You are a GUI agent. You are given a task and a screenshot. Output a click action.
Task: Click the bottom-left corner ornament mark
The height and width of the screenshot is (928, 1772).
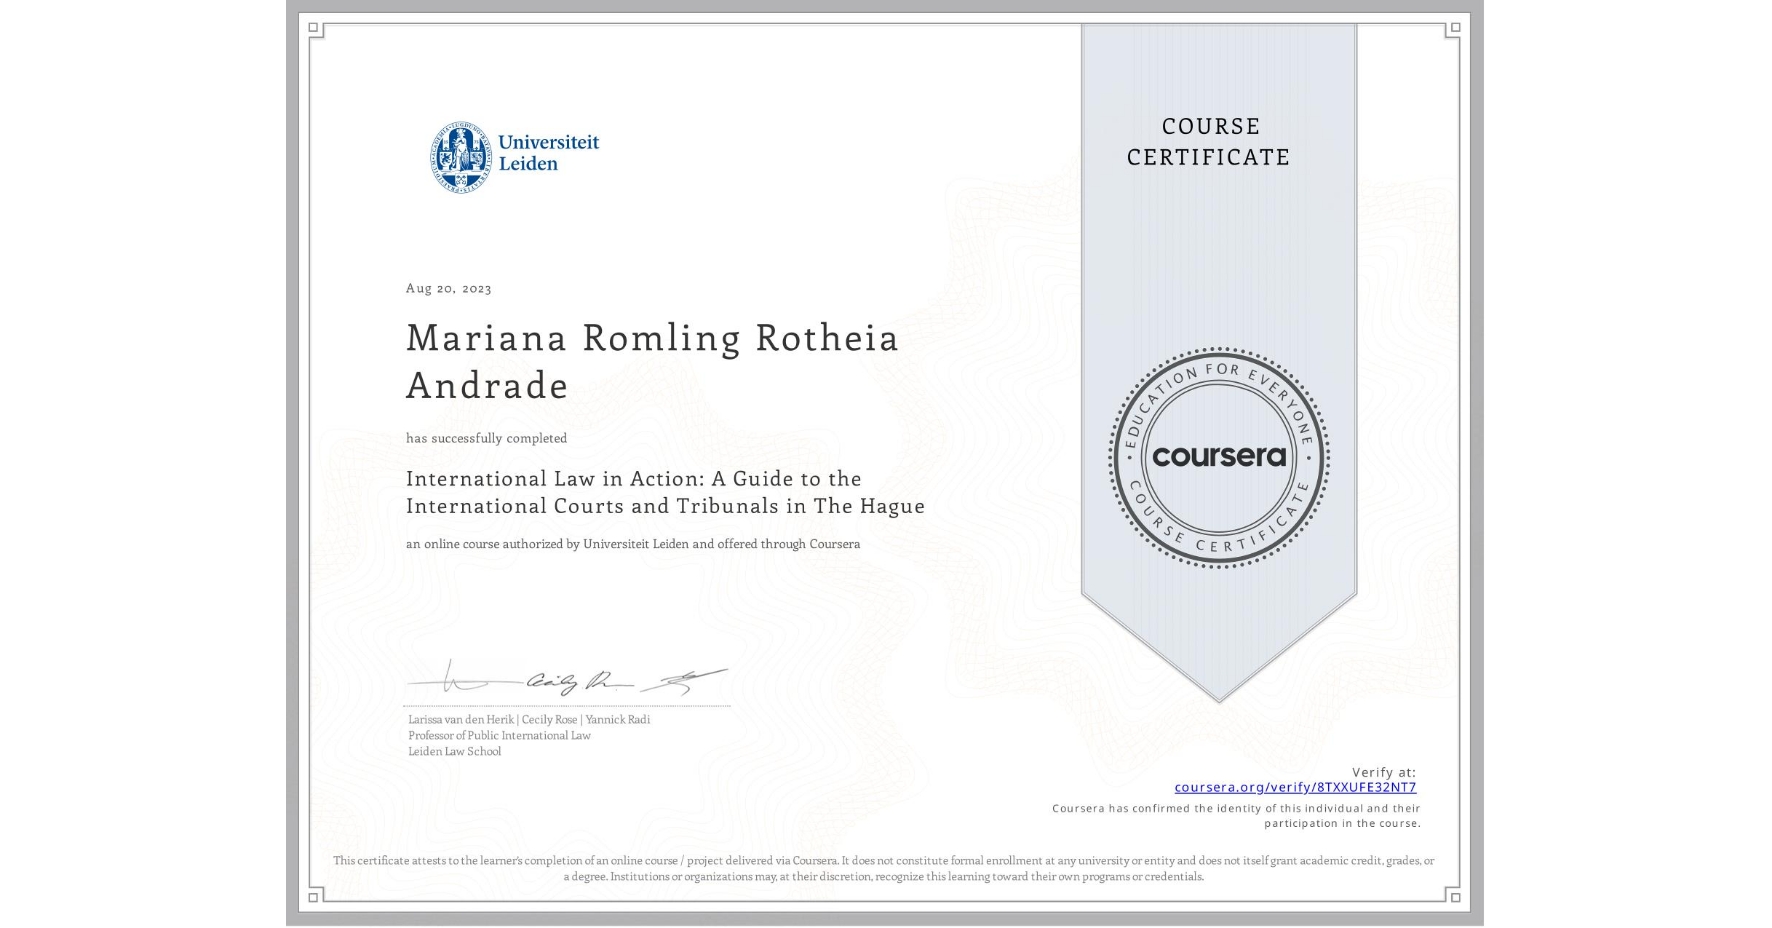(x=315, y=898)
